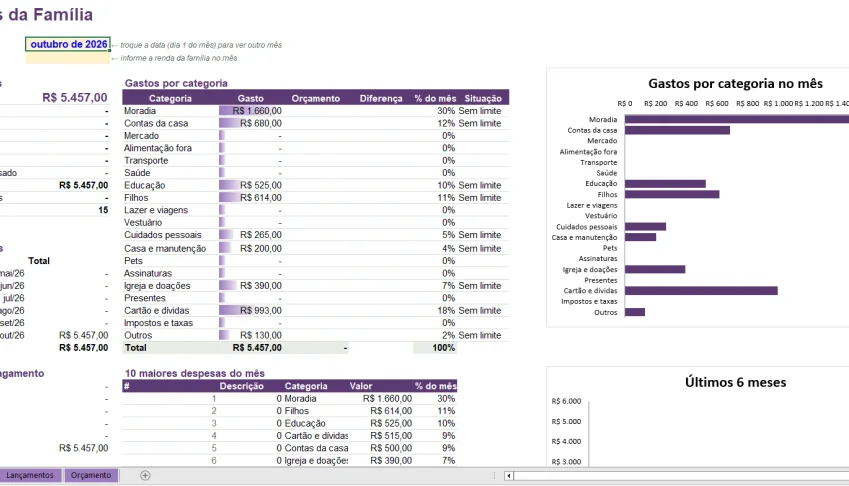Viewport: 849px width, 486px height.
Task: Select the Contas da casa category cell
Action: (171, 123)
